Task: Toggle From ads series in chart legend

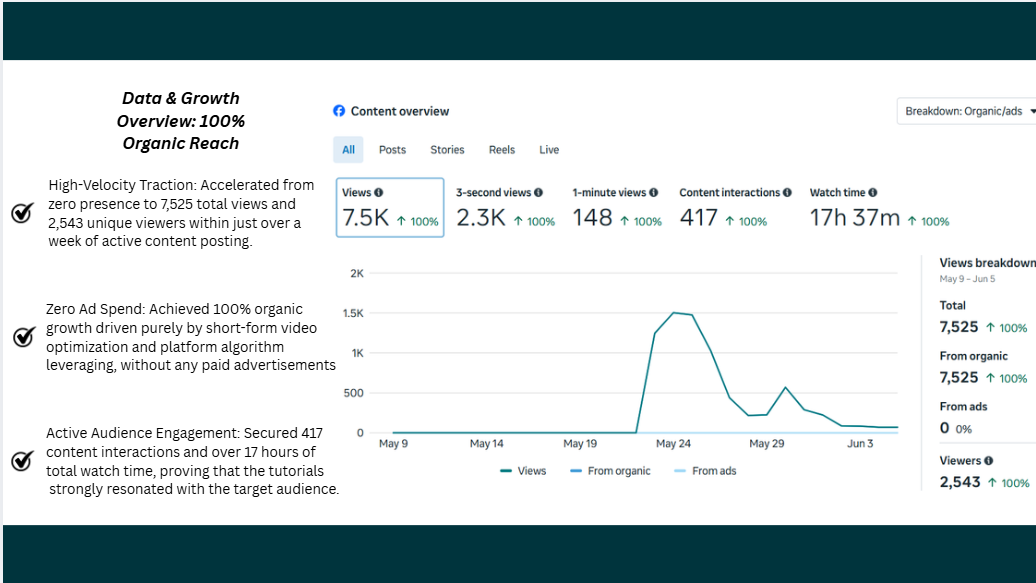Action: click(705, 471)
